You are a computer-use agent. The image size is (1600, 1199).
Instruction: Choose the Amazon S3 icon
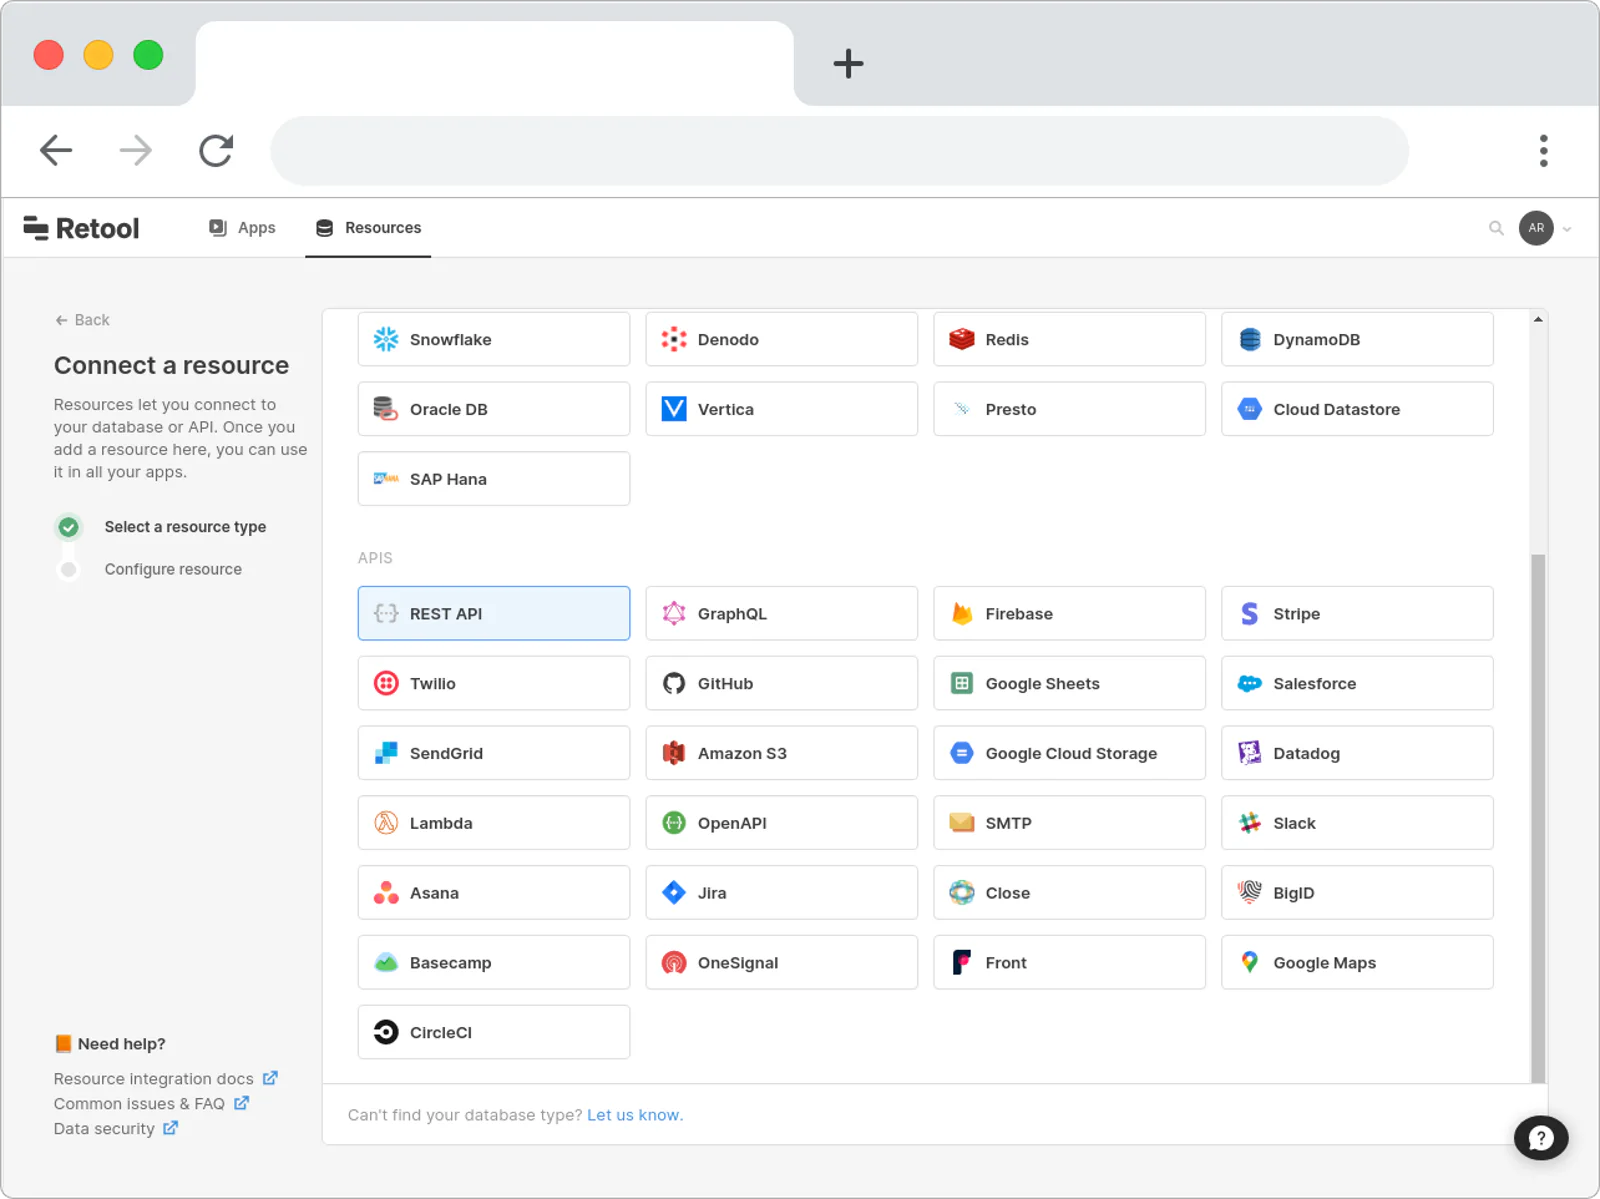tap(674, 753)
